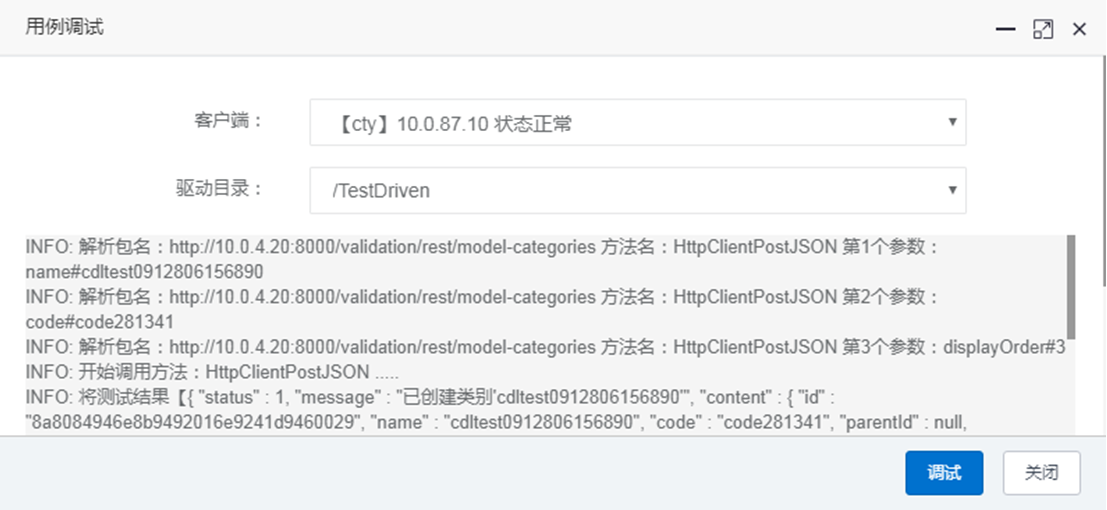Open the 驱动目录 dropdown showing /TestDriven
The image size is (1107, 510).
coord(638,191)
